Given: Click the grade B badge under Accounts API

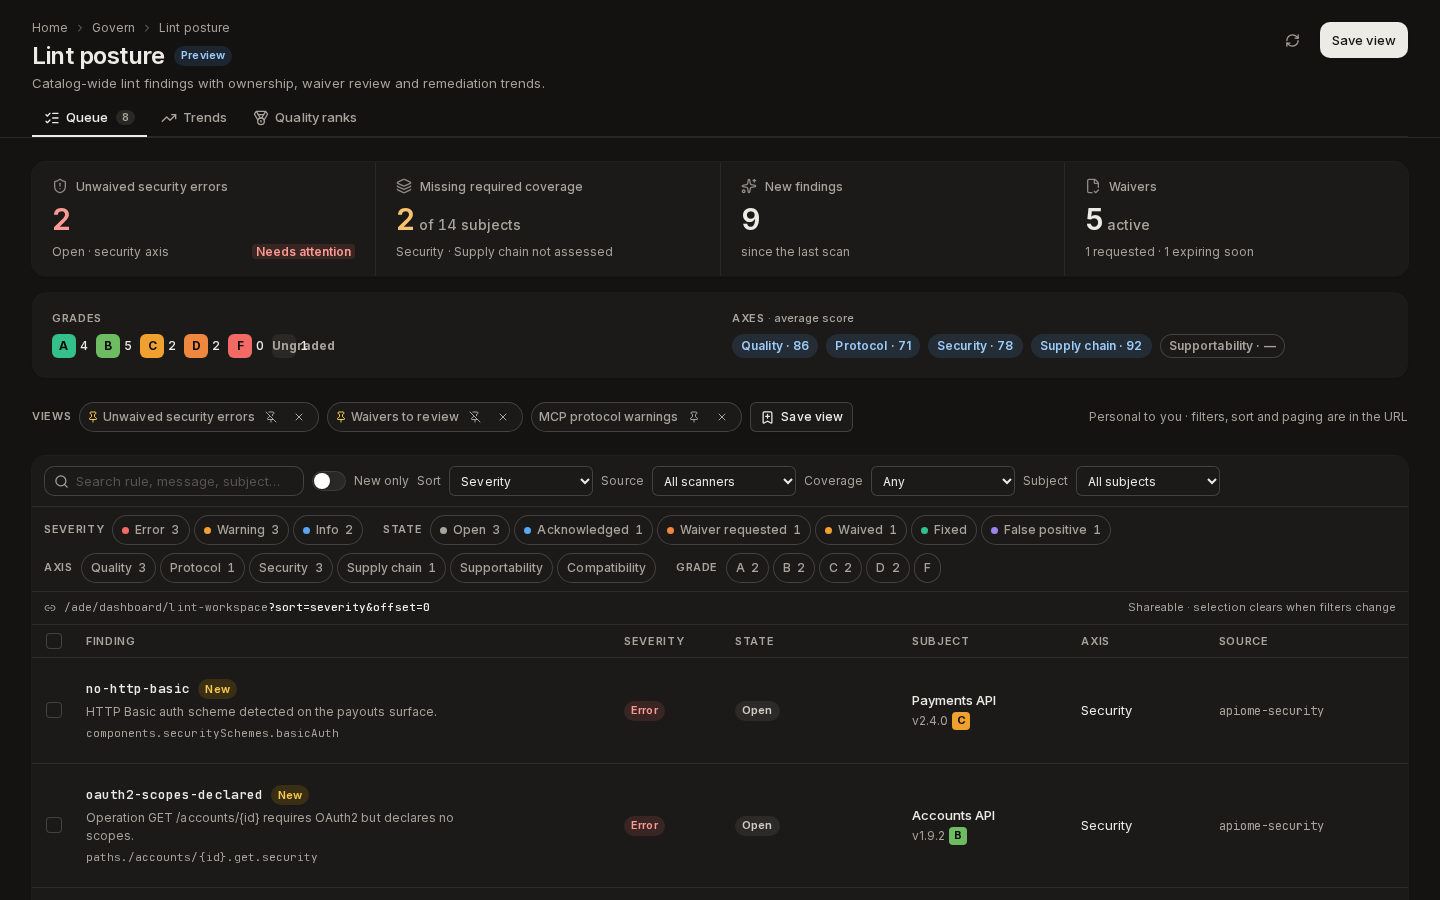Looking at the screenshot, I should [958, 836].
